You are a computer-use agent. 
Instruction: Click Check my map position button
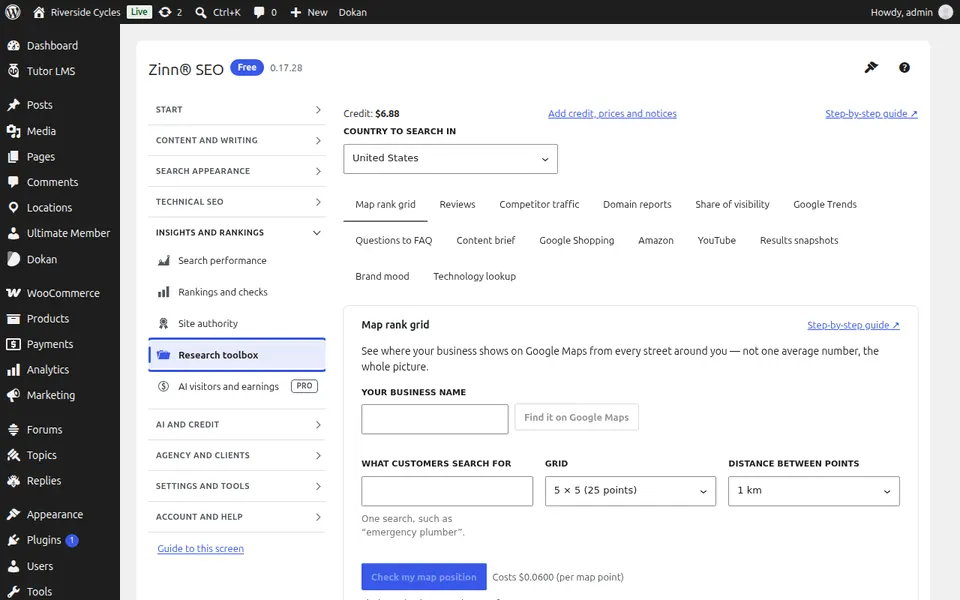click(x=424, y=577)
